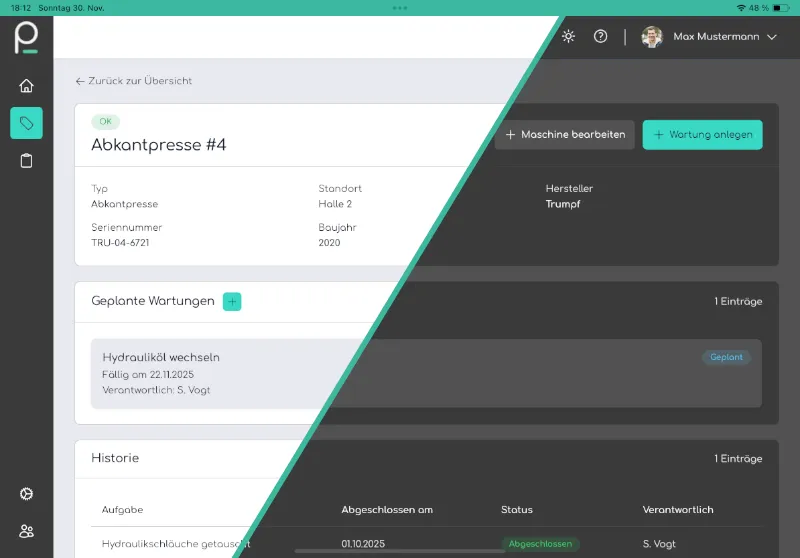Open the home dashboard icon
This screenshot has height=558, width=800.
[26, 86]
